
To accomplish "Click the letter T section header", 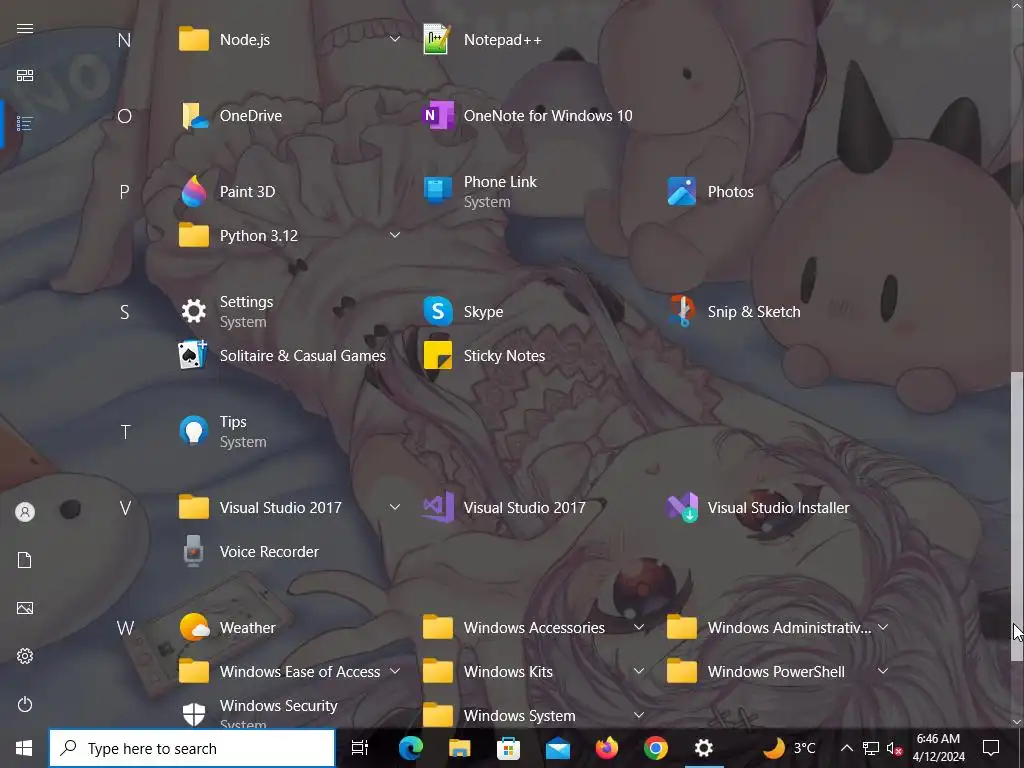I will (125, 432).
